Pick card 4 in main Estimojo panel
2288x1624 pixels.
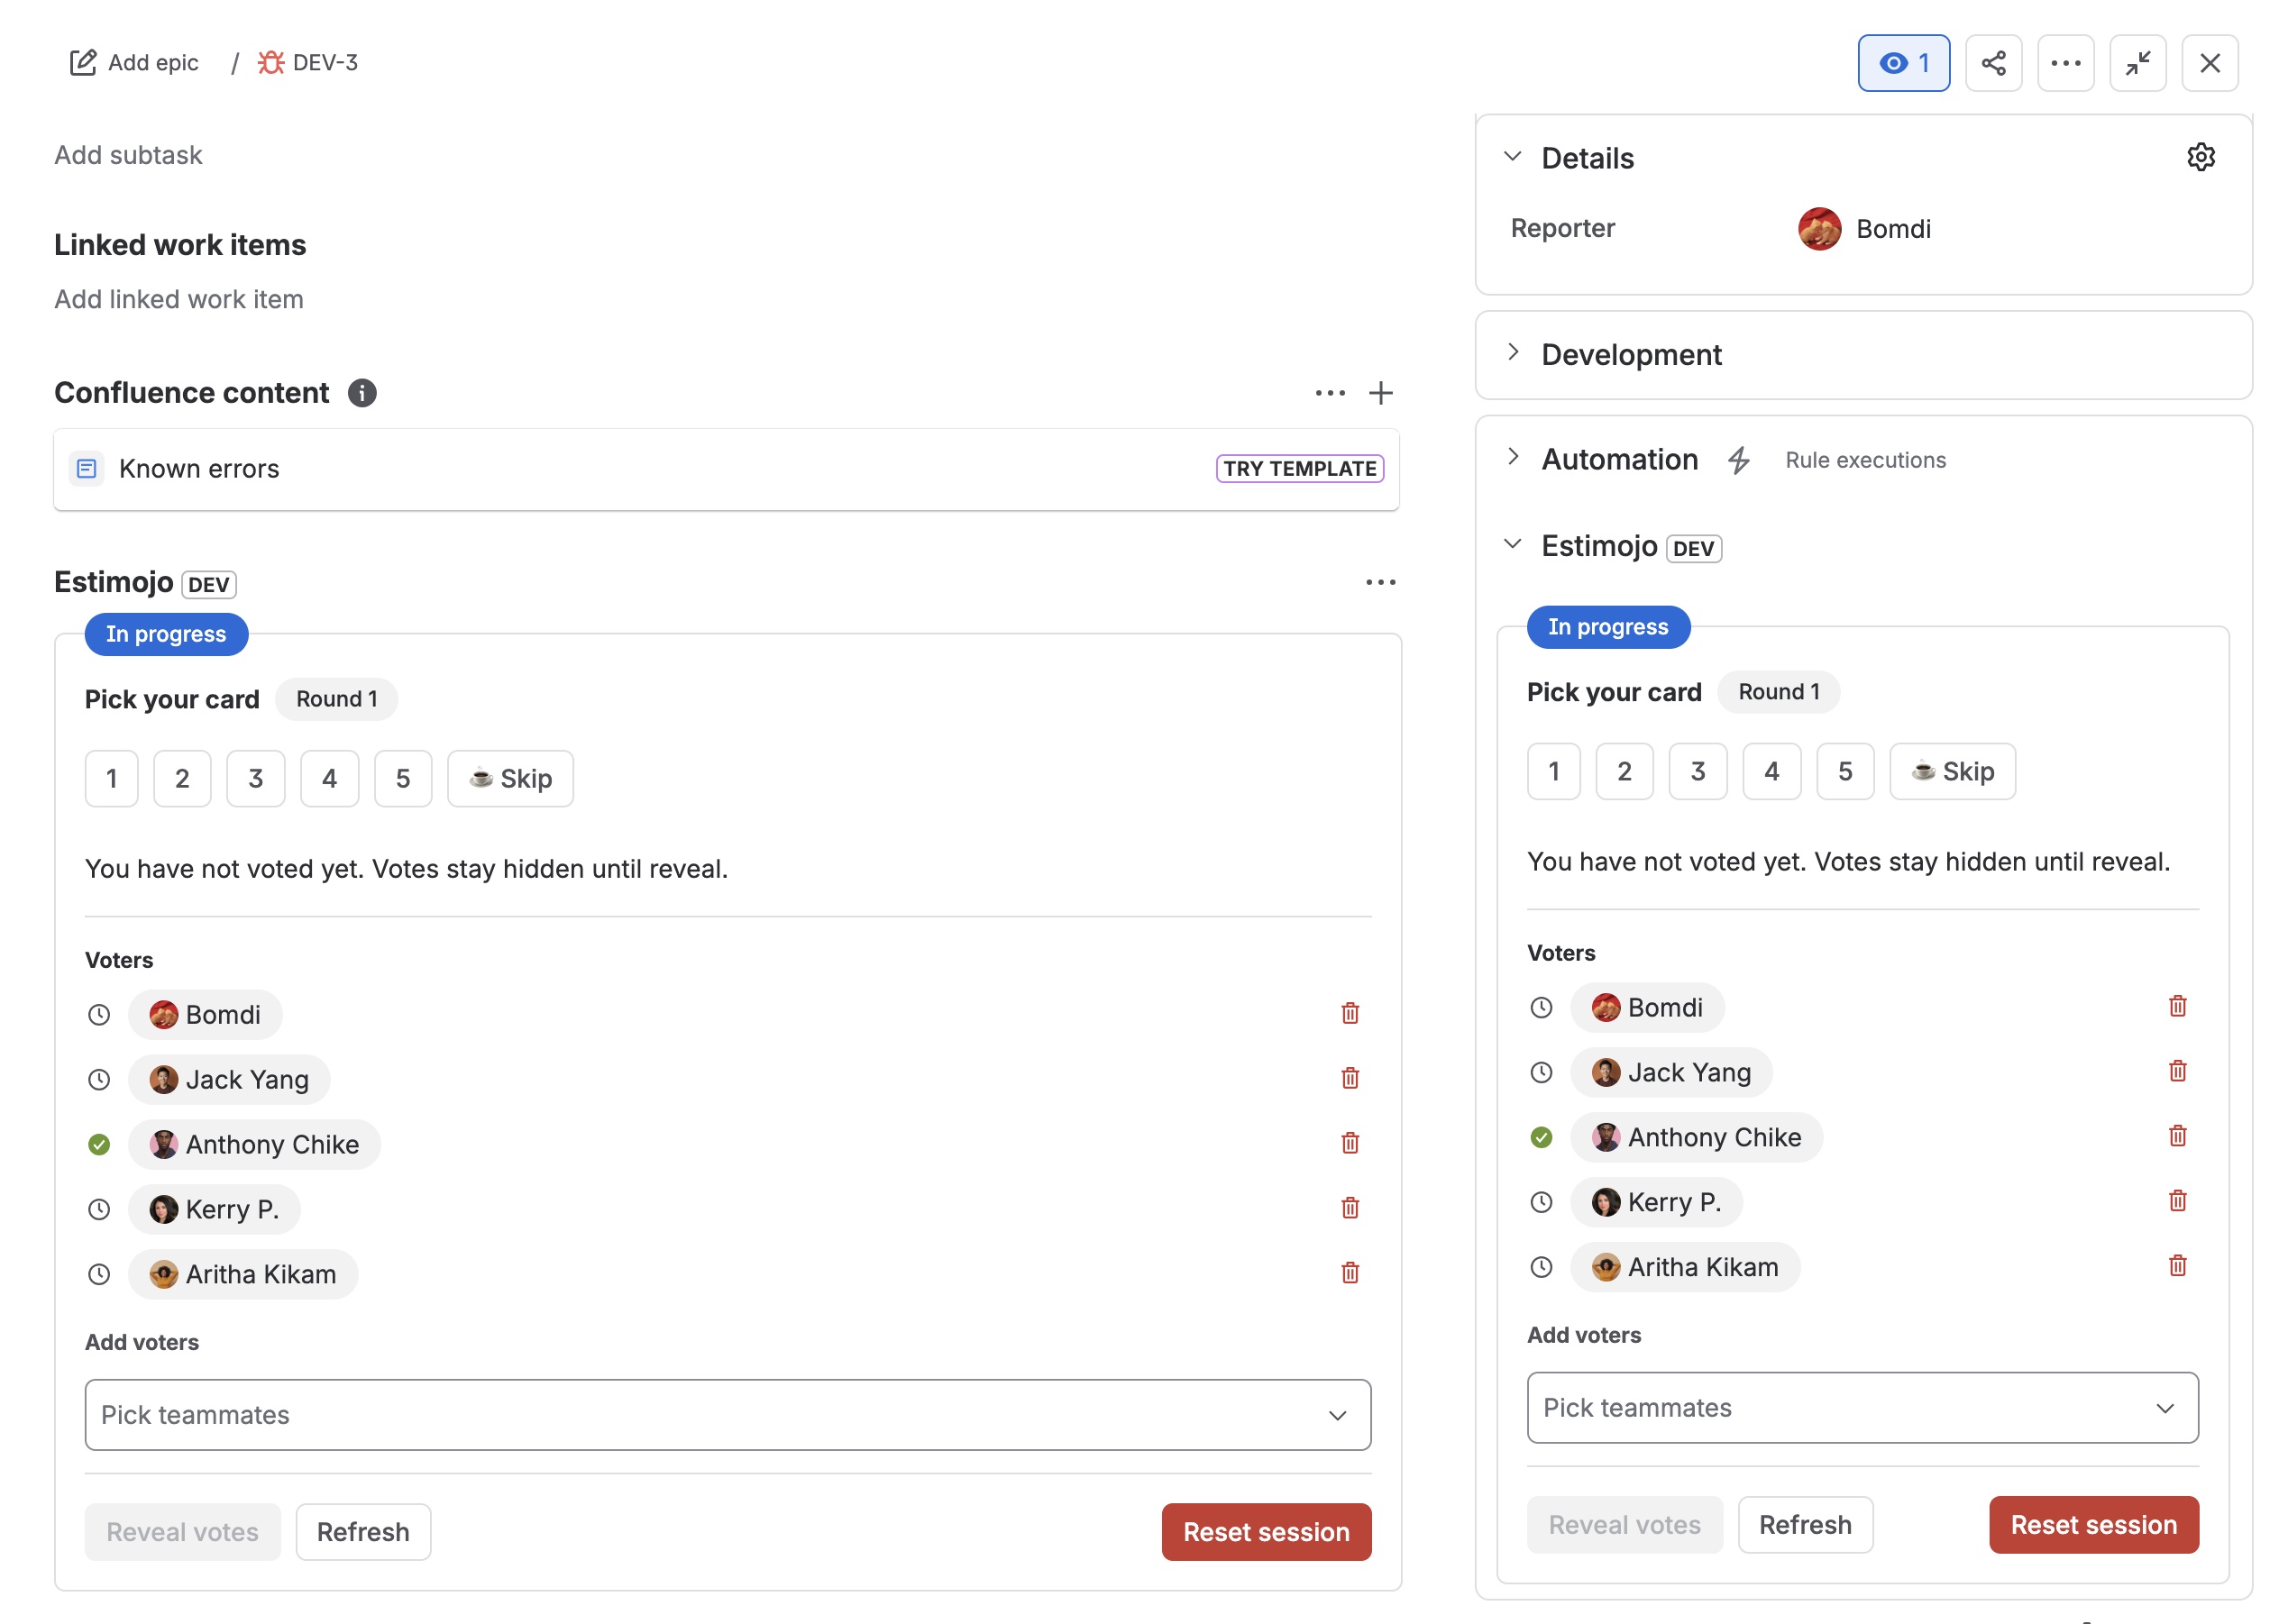[329, 778]
